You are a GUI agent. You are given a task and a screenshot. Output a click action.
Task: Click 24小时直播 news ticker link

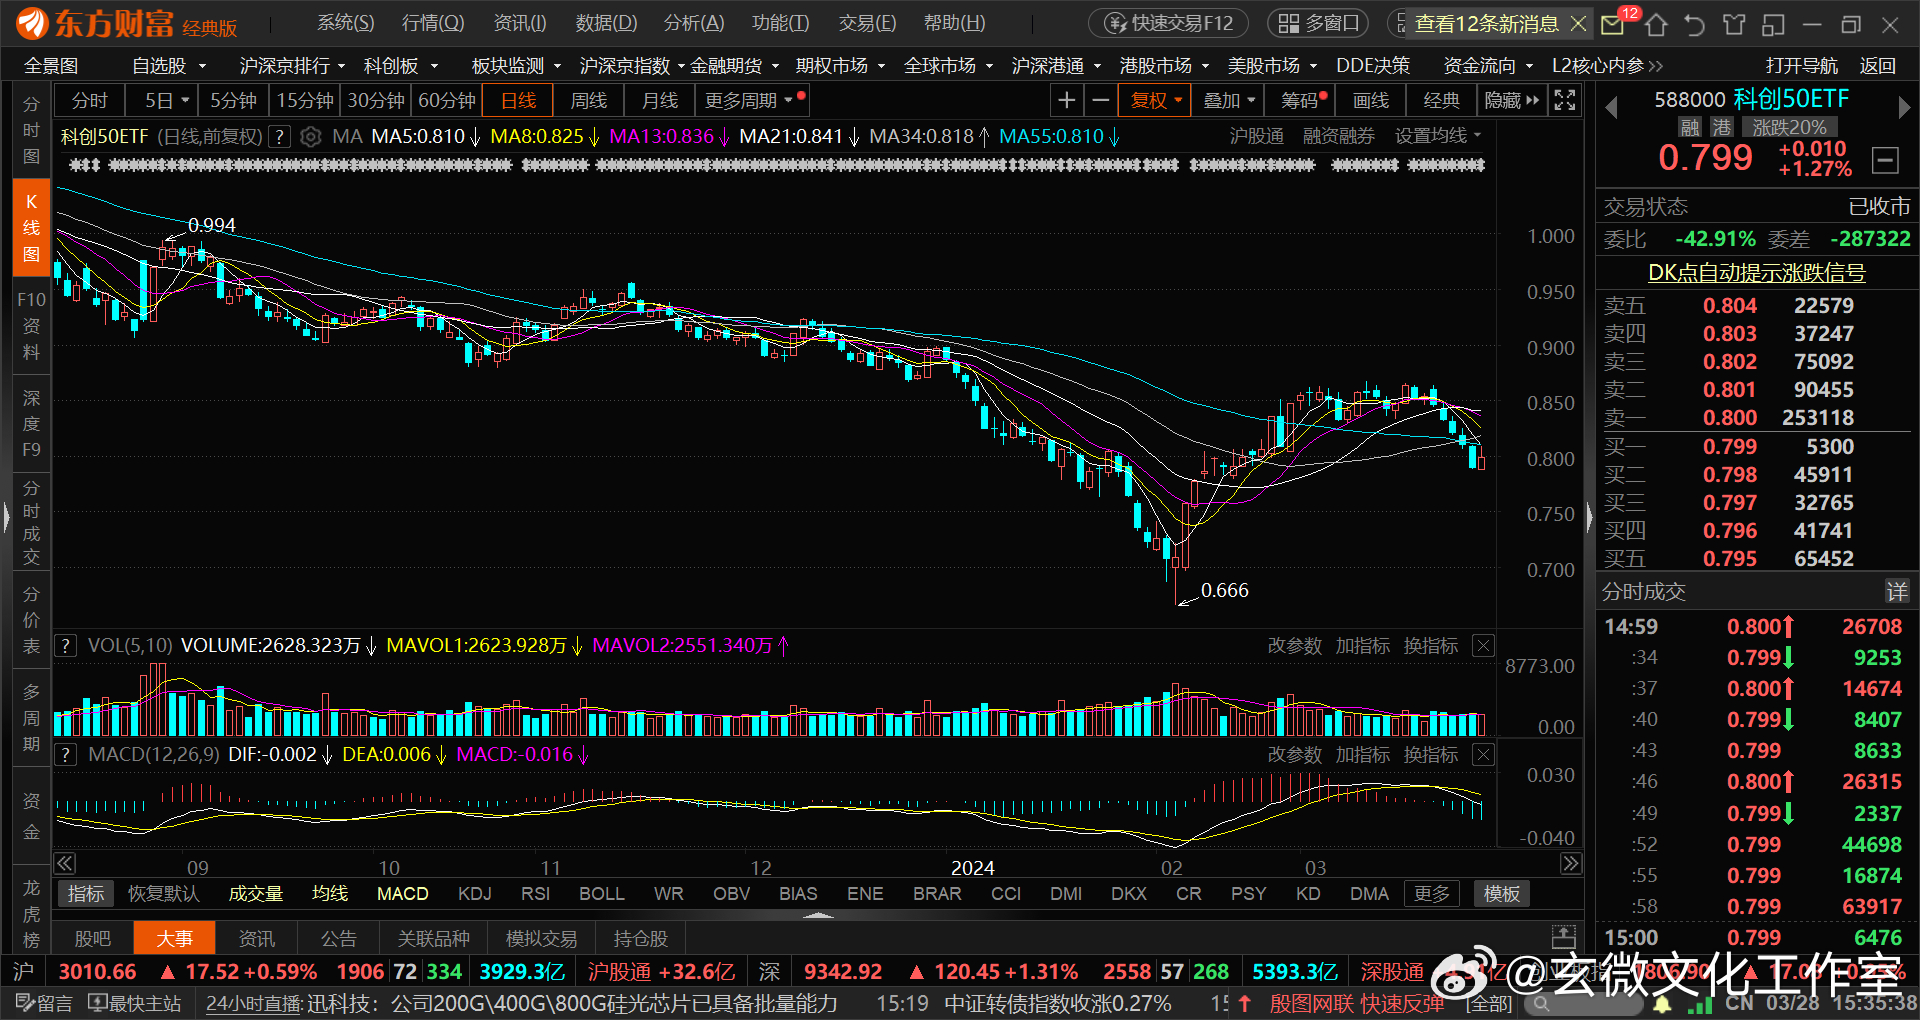pos(254,1003)
